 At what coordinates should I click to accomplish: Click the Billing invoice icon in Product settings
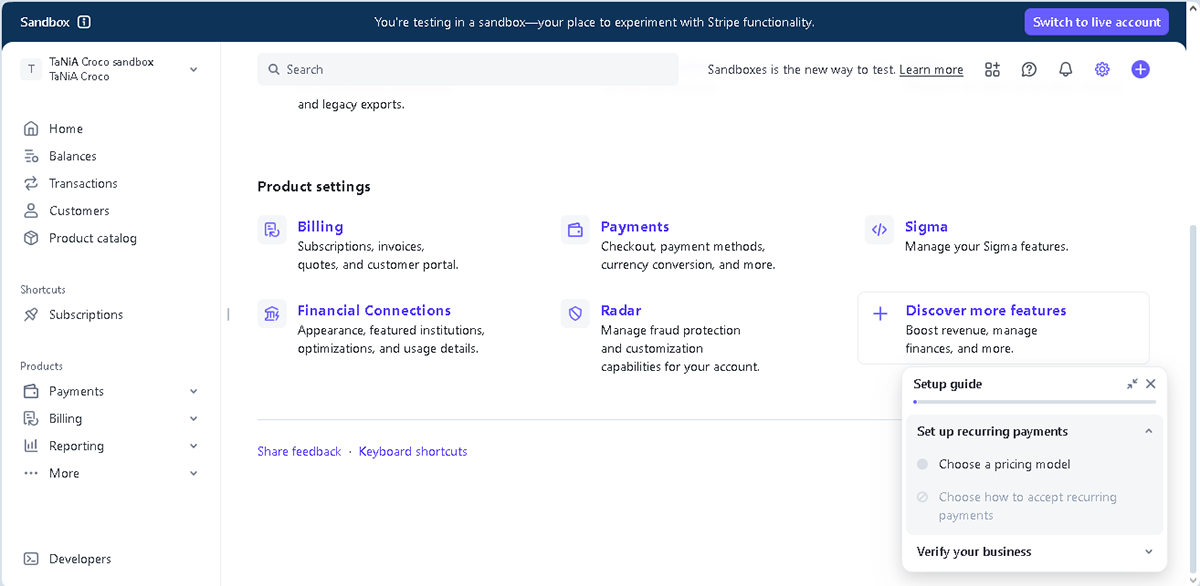271,229
